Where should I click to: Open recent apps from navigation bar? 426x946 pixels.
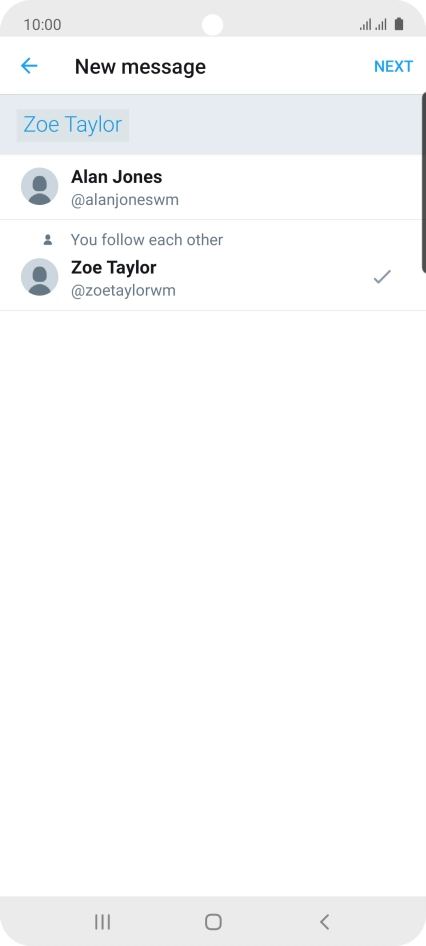[x=103, y=921]
